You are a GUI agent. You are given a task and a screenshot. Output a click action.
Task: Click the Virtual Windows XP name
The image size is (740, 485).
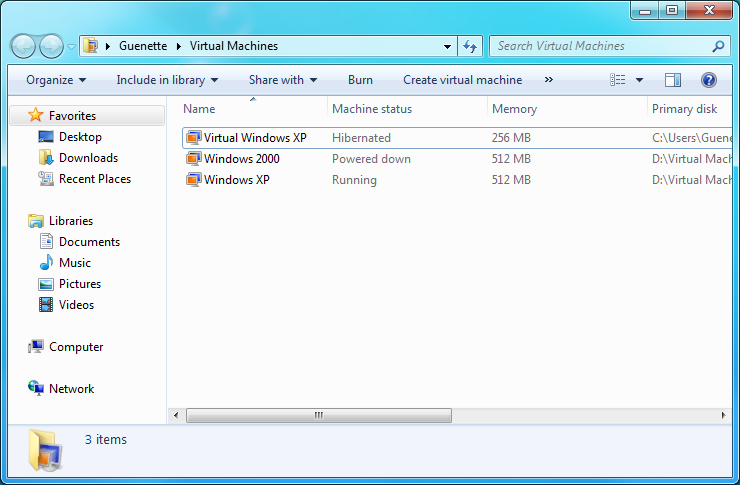[255, 138]
